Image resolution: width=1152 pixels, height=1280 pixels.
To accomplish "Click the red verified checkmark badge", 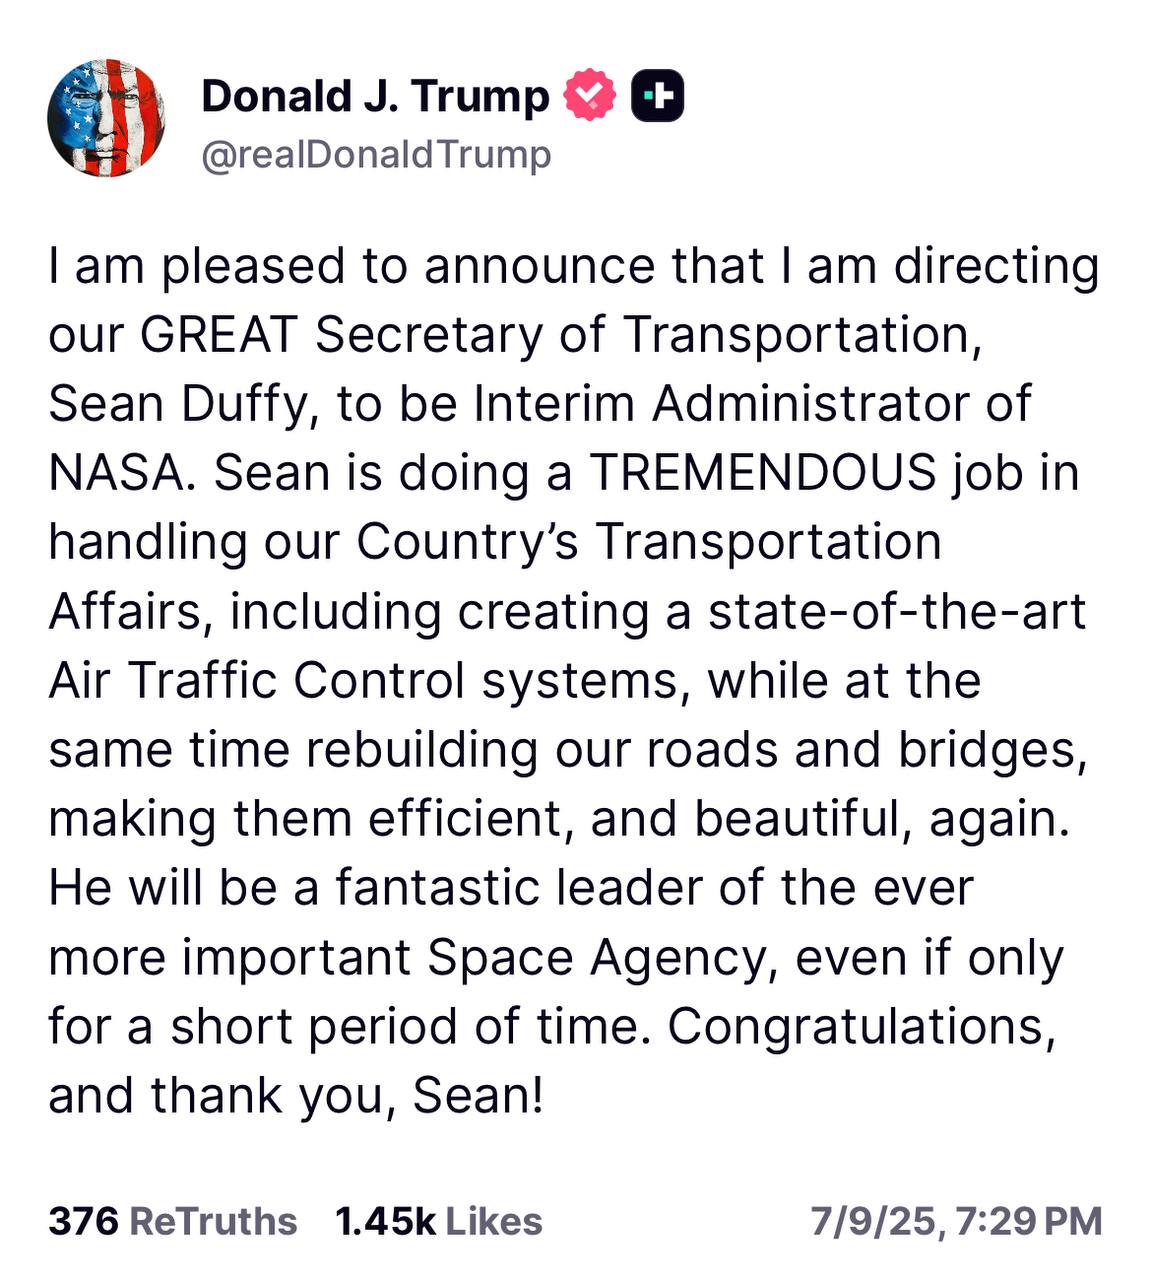I will 591,95.
